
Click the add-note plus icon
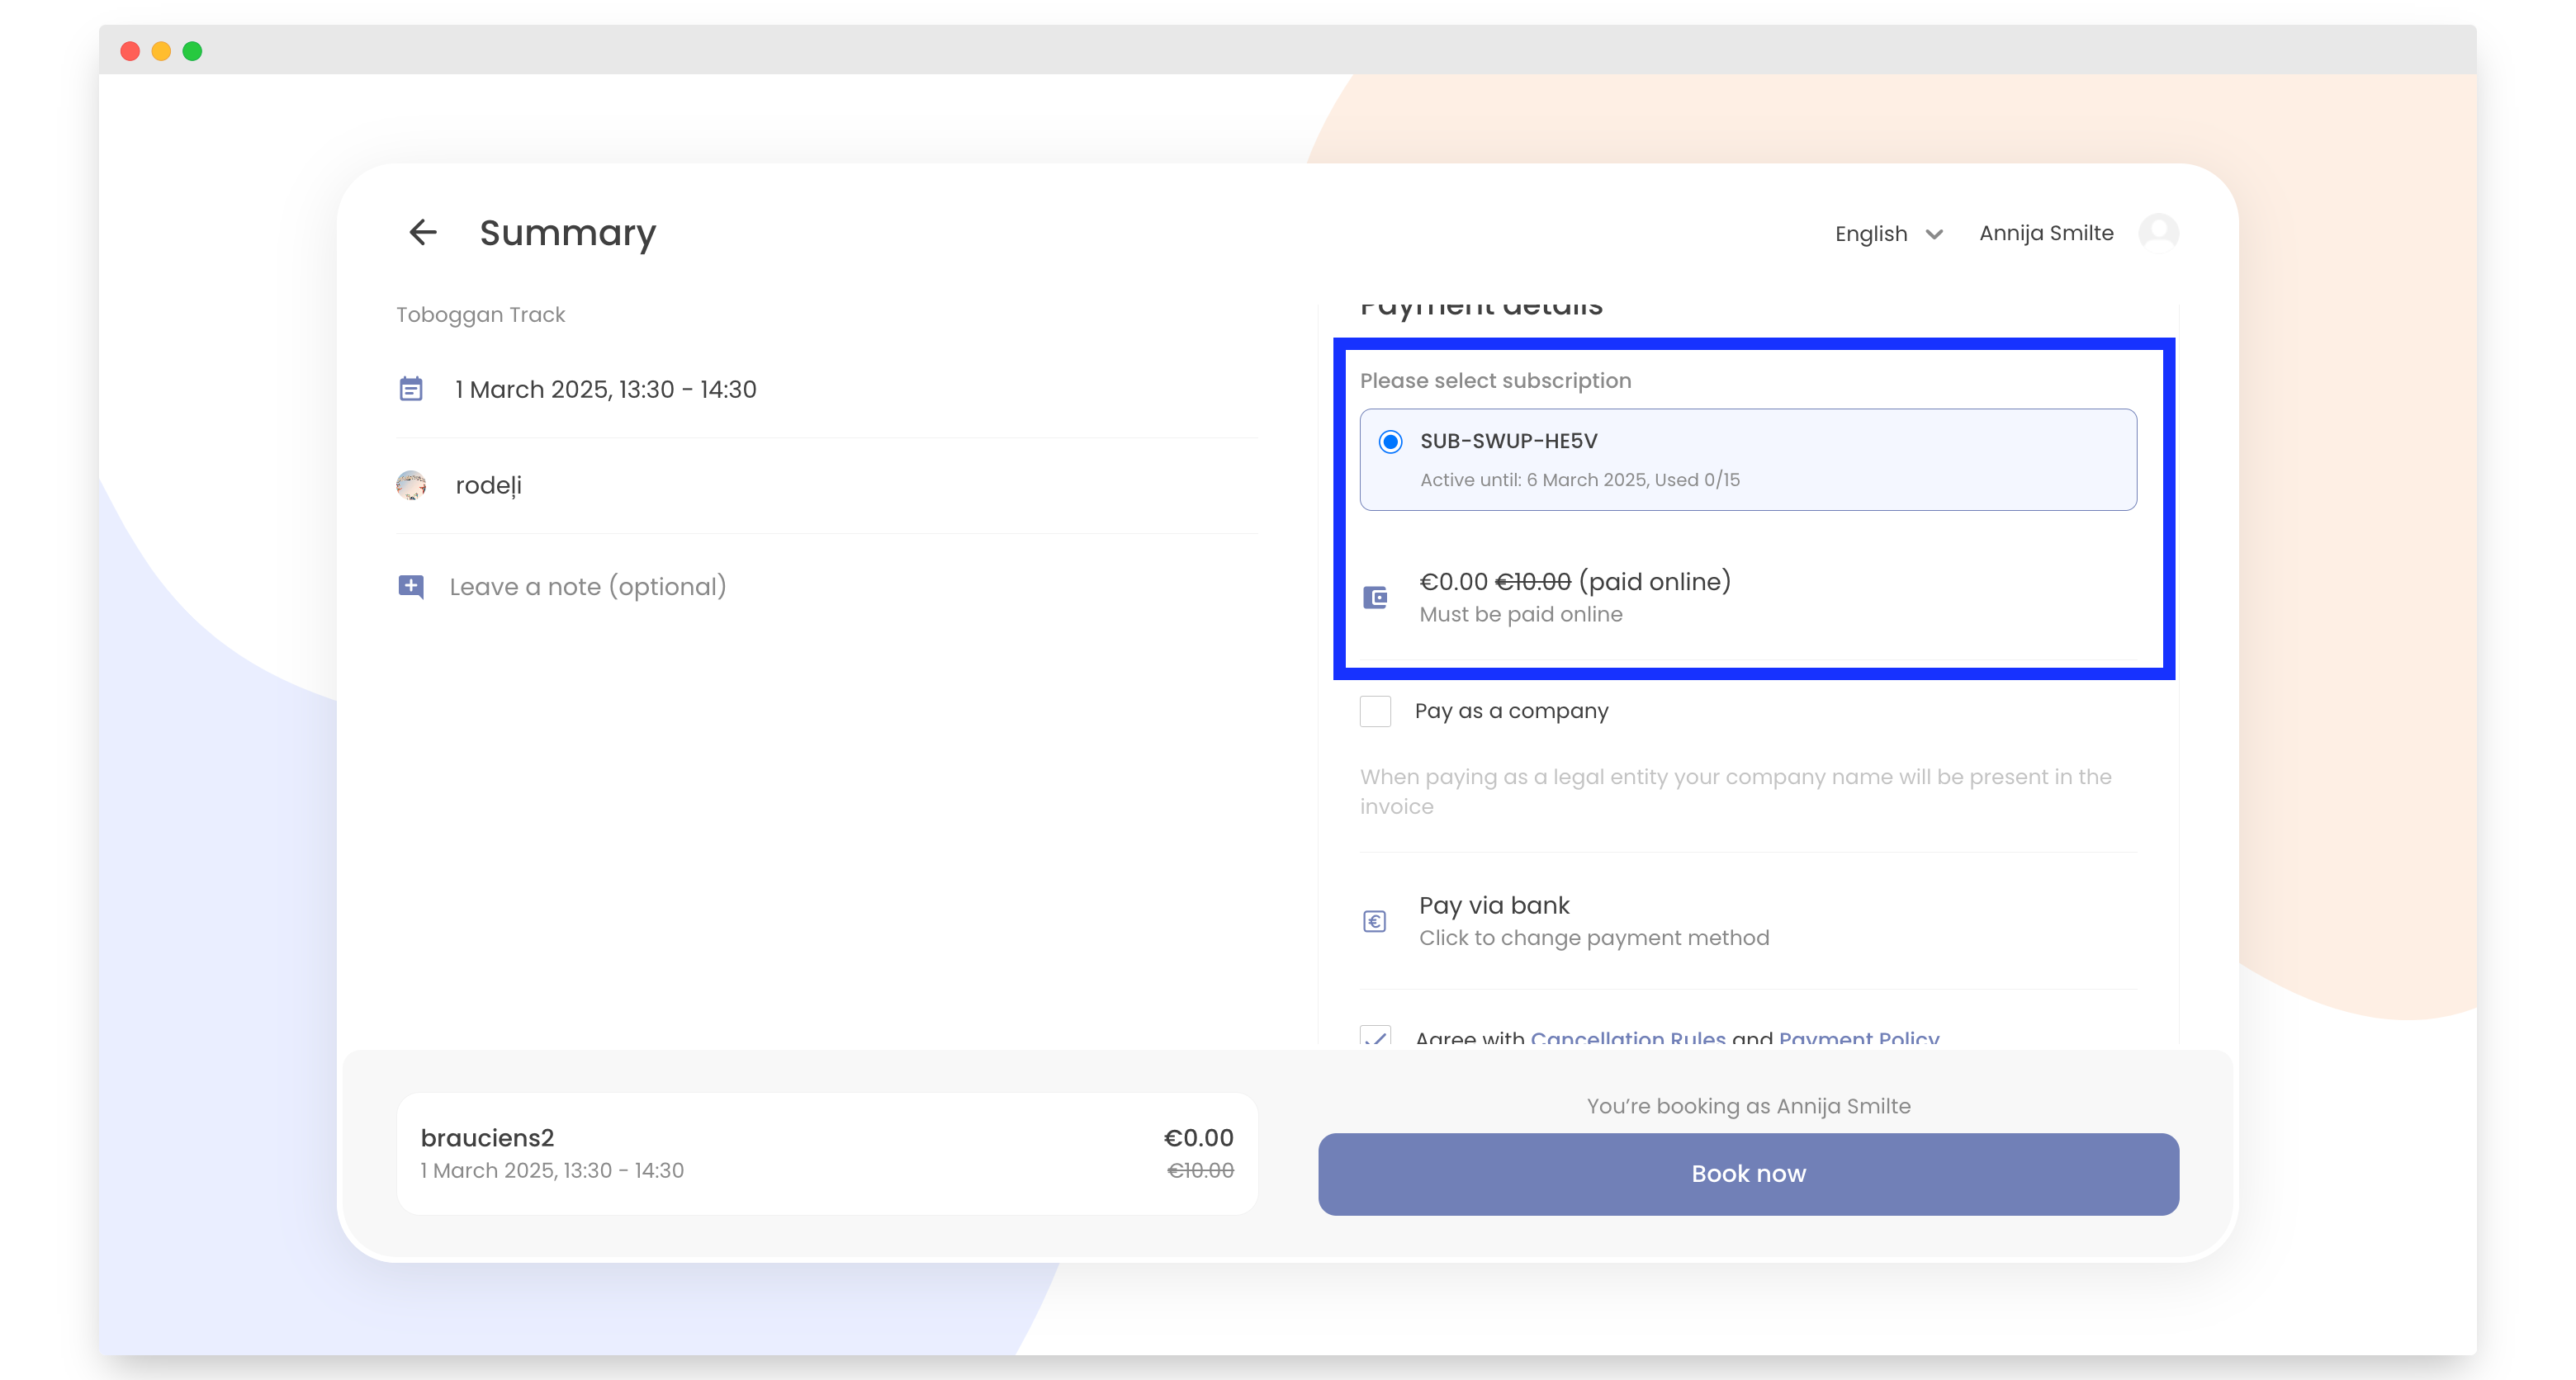coord(410,587)
